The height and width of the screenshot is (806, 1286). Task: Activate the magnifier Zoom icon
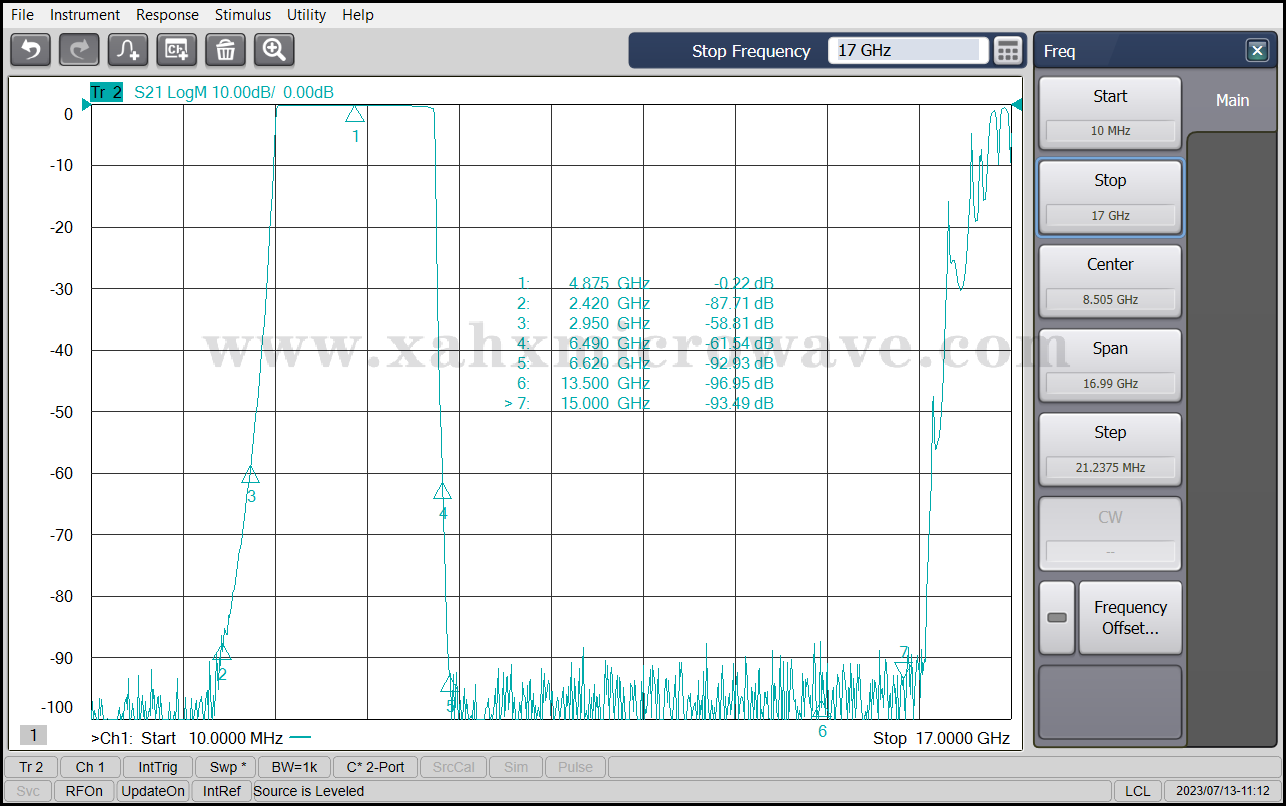pos(274,49)
